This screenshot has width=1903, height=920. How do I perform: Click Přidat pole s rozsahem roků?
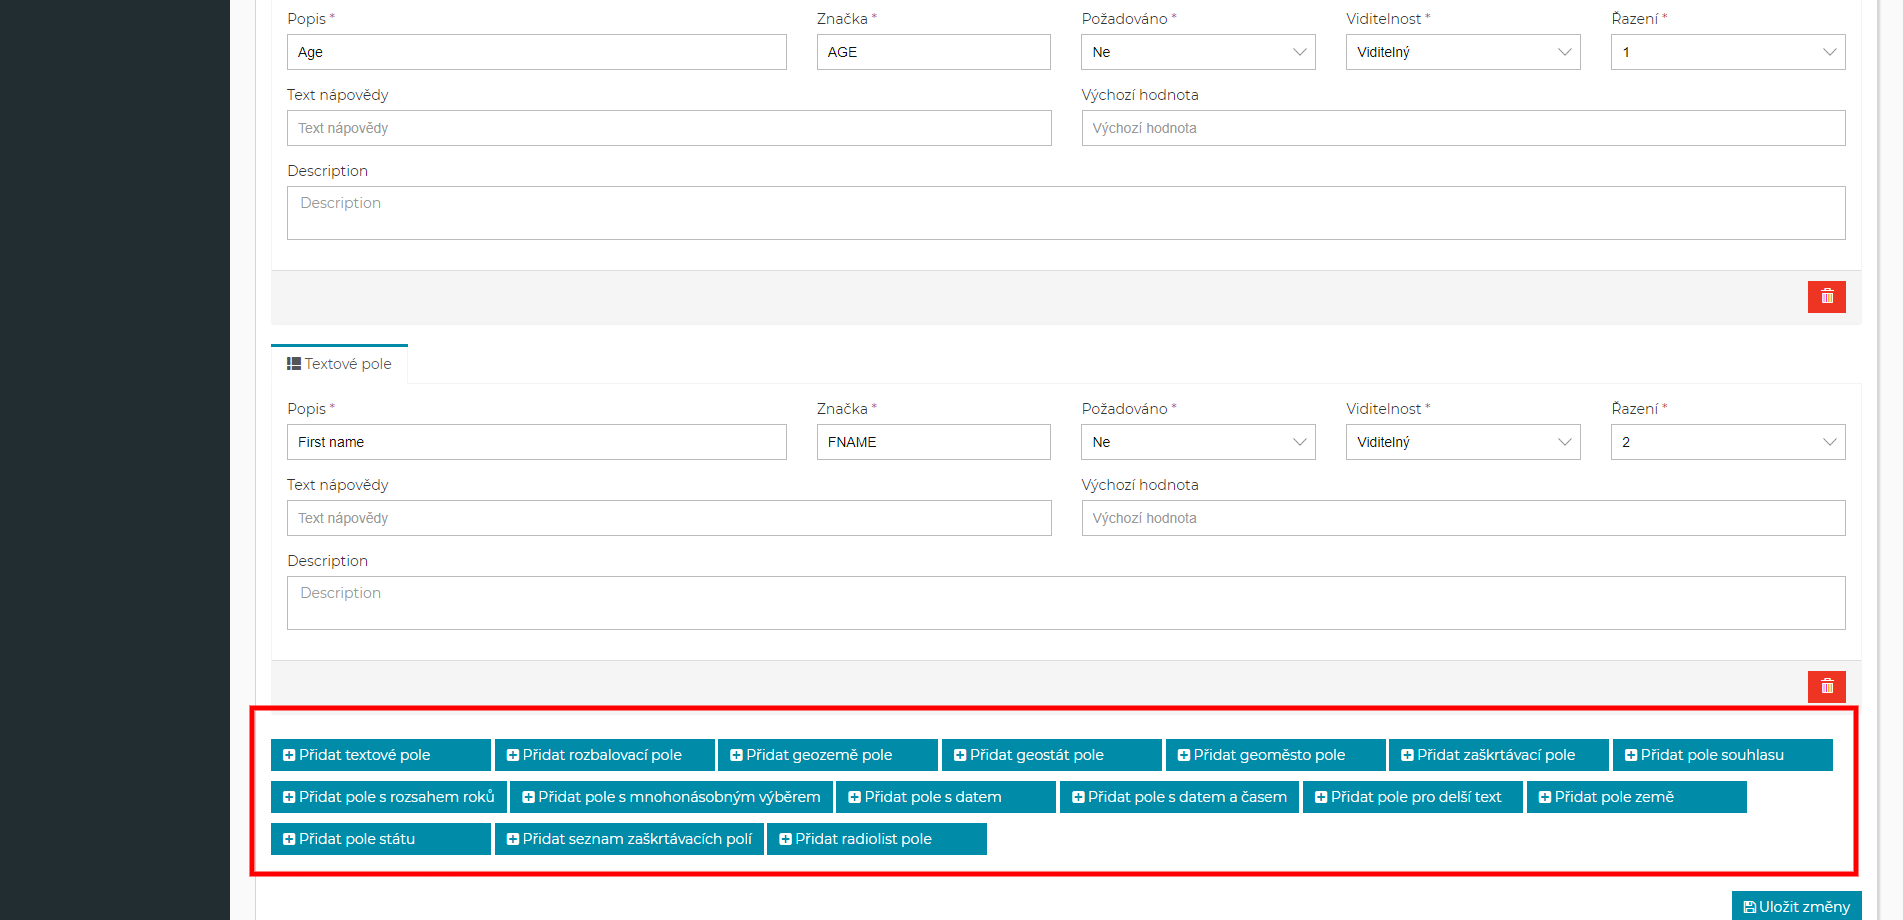click(x=389, y=797)
